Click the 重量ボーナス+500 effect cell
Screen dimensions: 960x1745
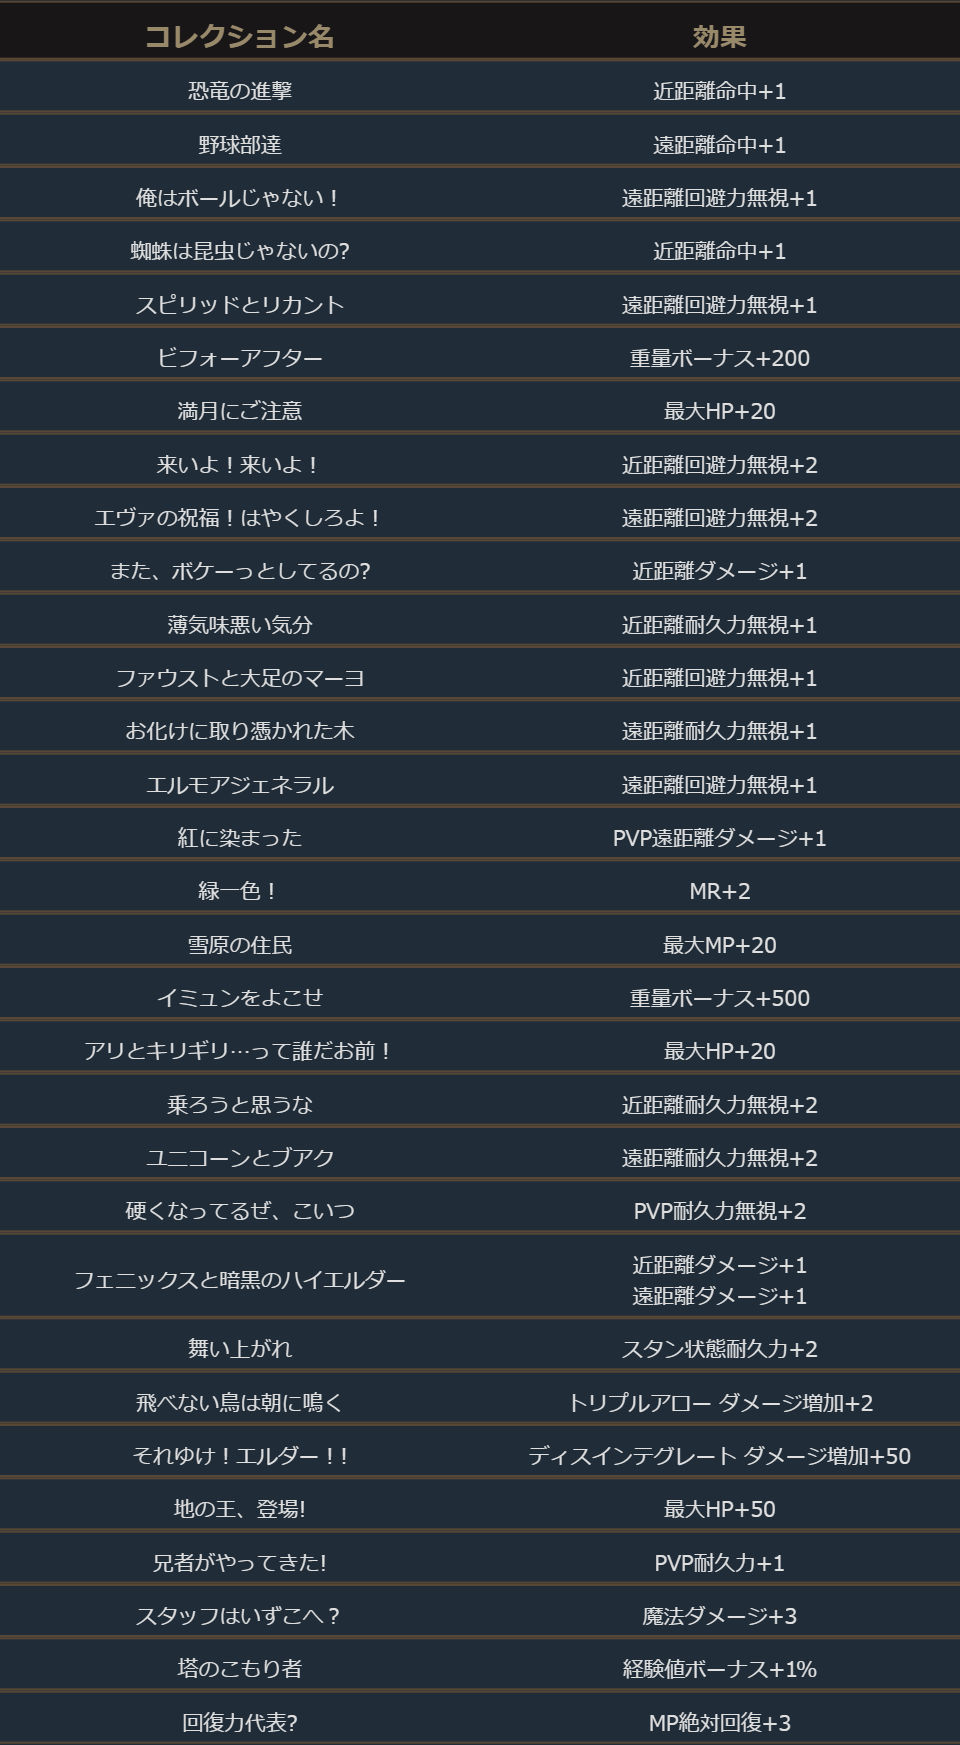pos(719,998)
